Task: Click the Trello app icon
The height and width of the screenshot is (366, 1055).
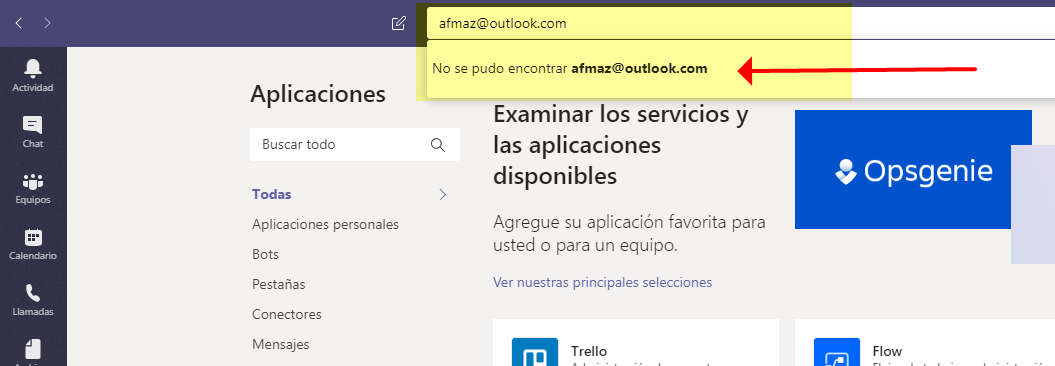Action: pos(535,352)
